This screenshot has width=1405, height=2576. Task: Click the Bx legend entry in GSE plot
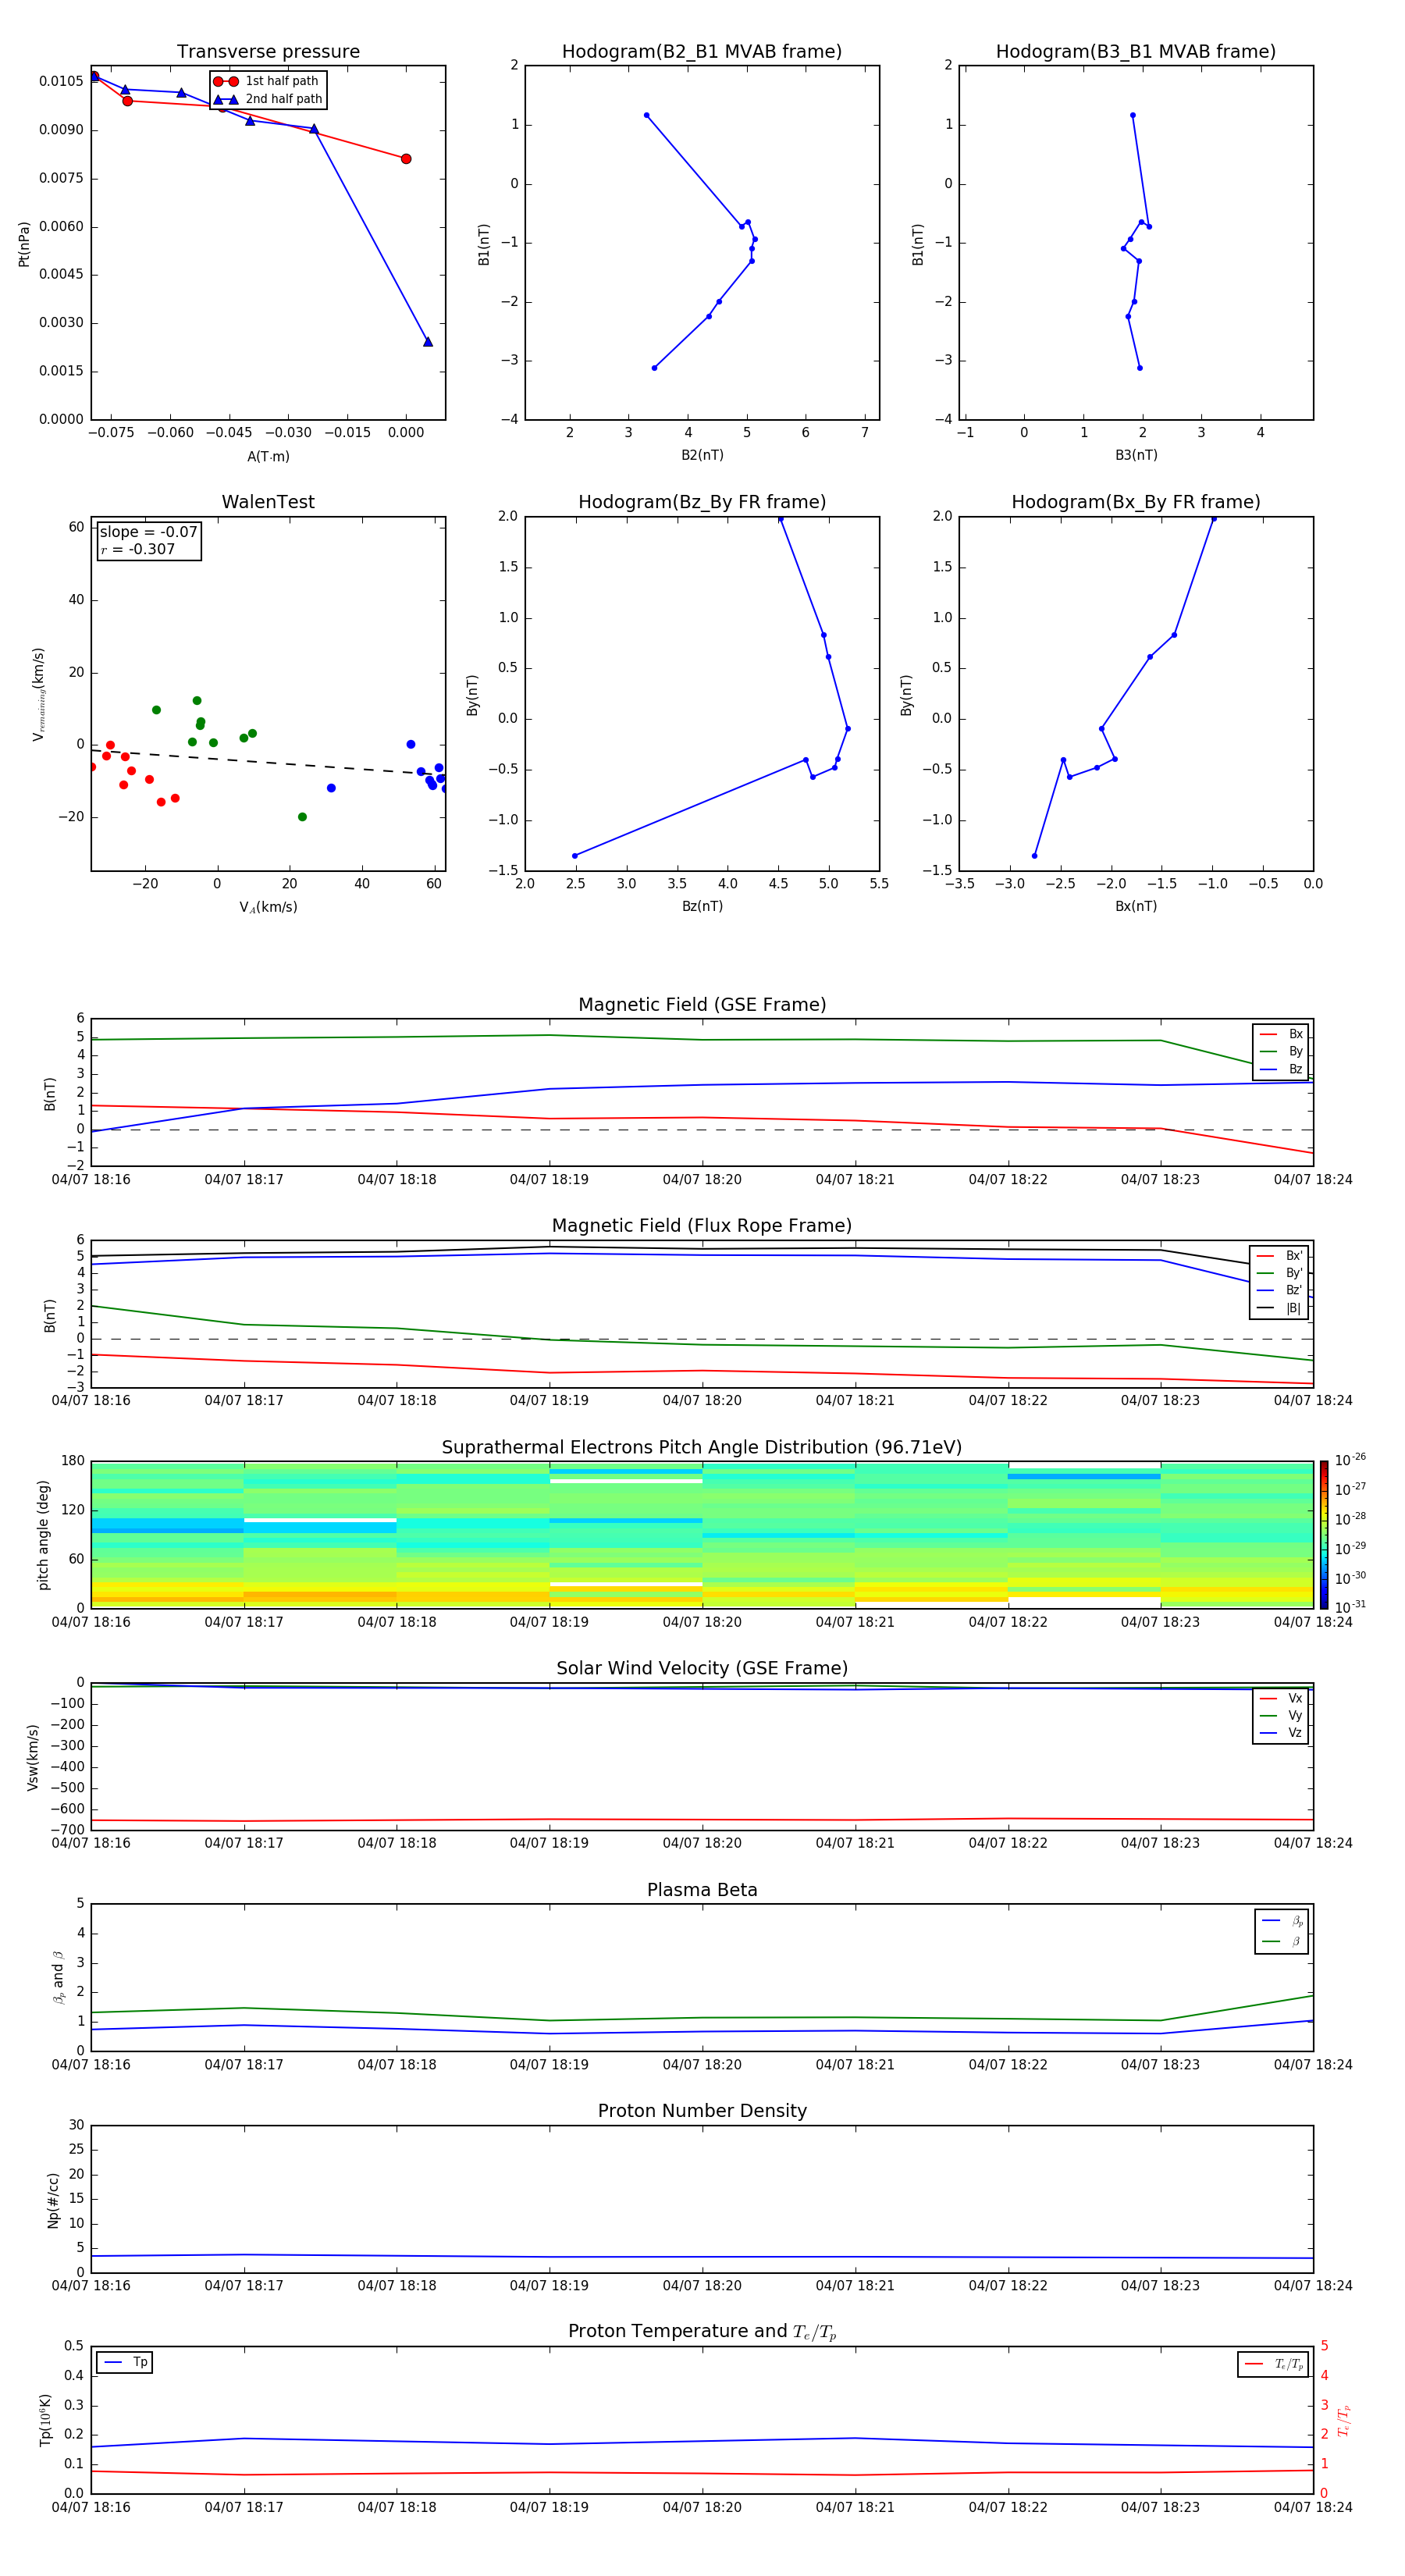1281,1034
